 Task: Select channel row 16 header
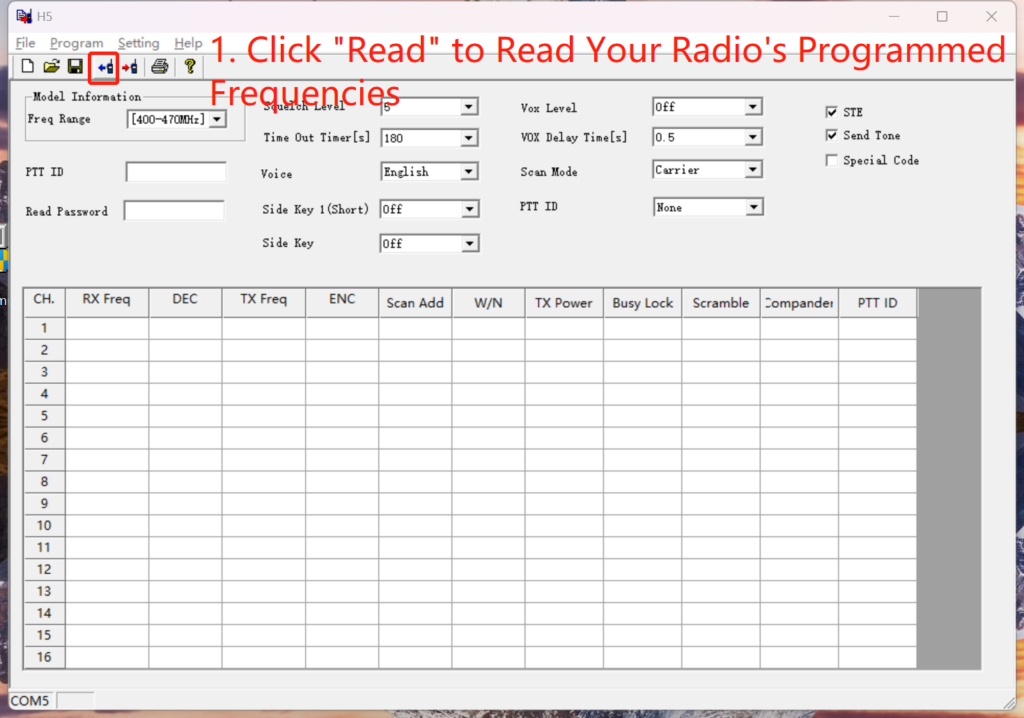coord(44,657)
